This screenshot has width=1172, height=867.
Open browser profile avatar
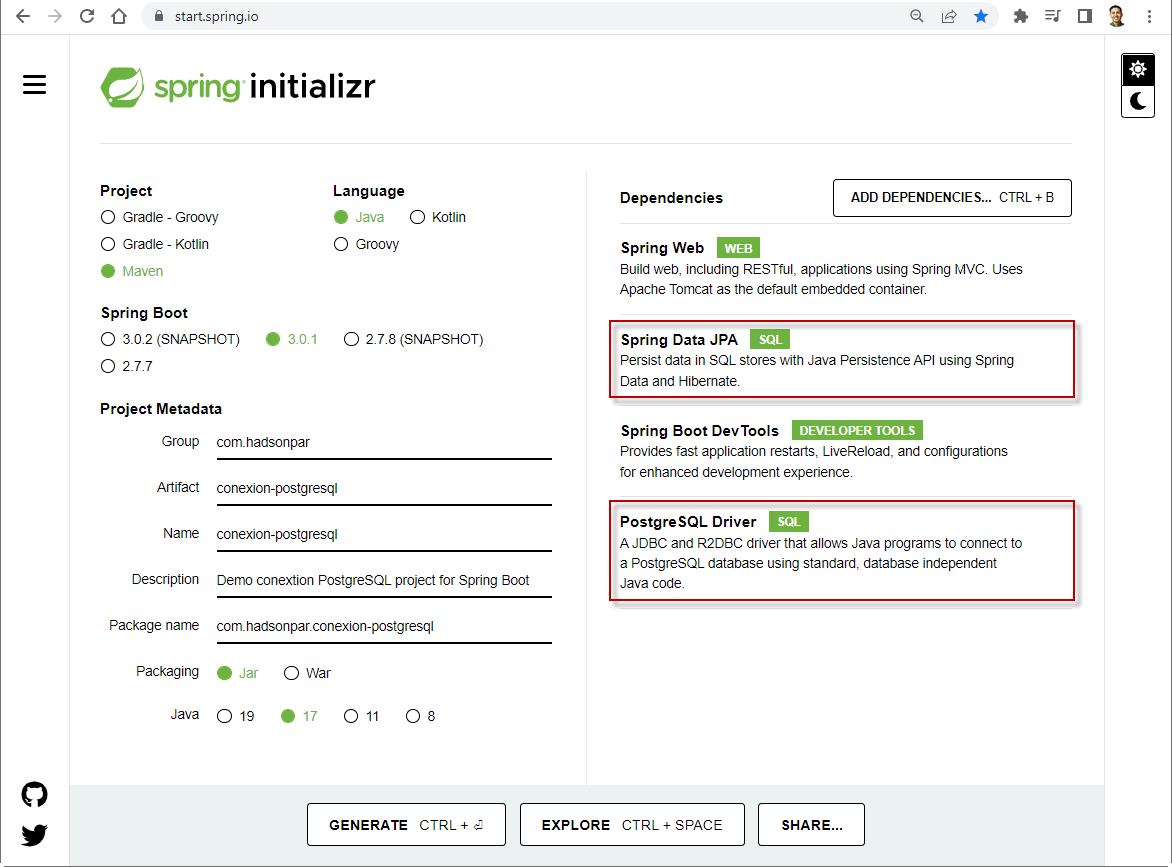click(1117, 16)
